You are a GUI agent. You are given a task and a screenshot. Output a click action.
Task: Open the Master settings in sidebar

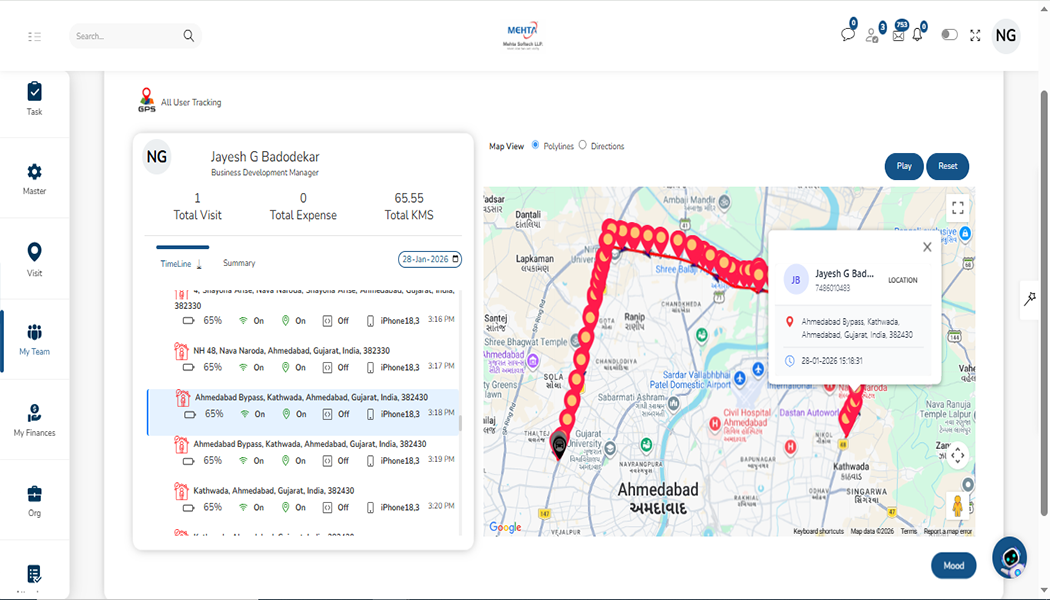coord(34,178)
